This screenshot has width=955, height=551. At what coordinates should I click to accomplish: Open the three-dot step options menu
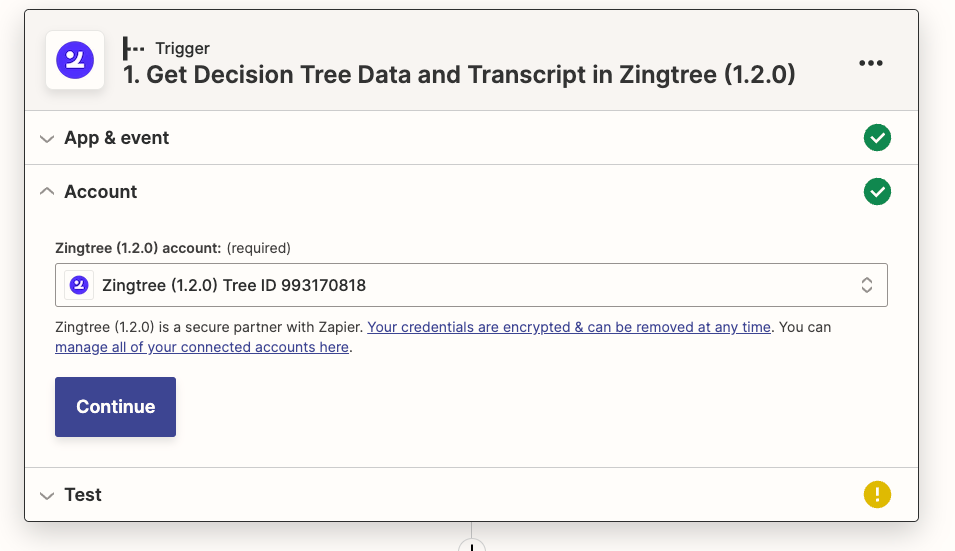[x=870, y=63]
